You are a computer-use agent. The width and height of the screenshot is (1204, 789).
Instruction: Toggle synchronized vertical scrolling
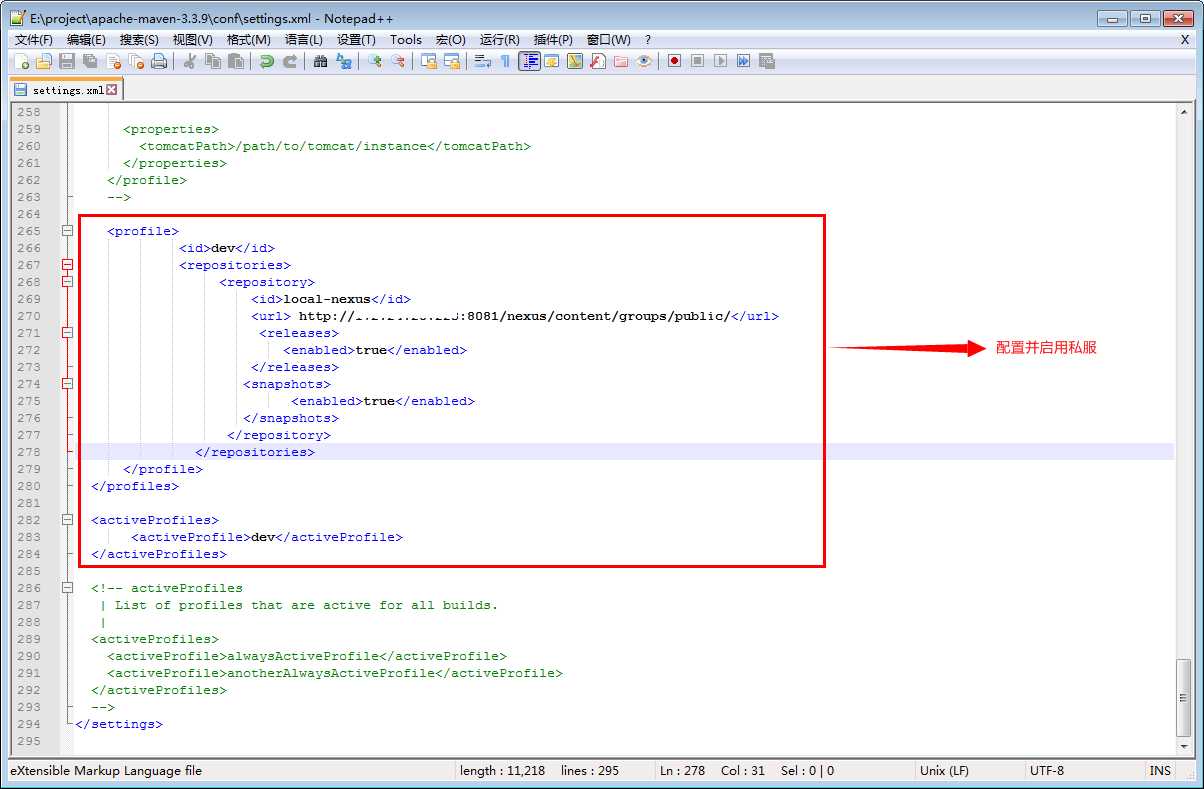coord(429,61)
